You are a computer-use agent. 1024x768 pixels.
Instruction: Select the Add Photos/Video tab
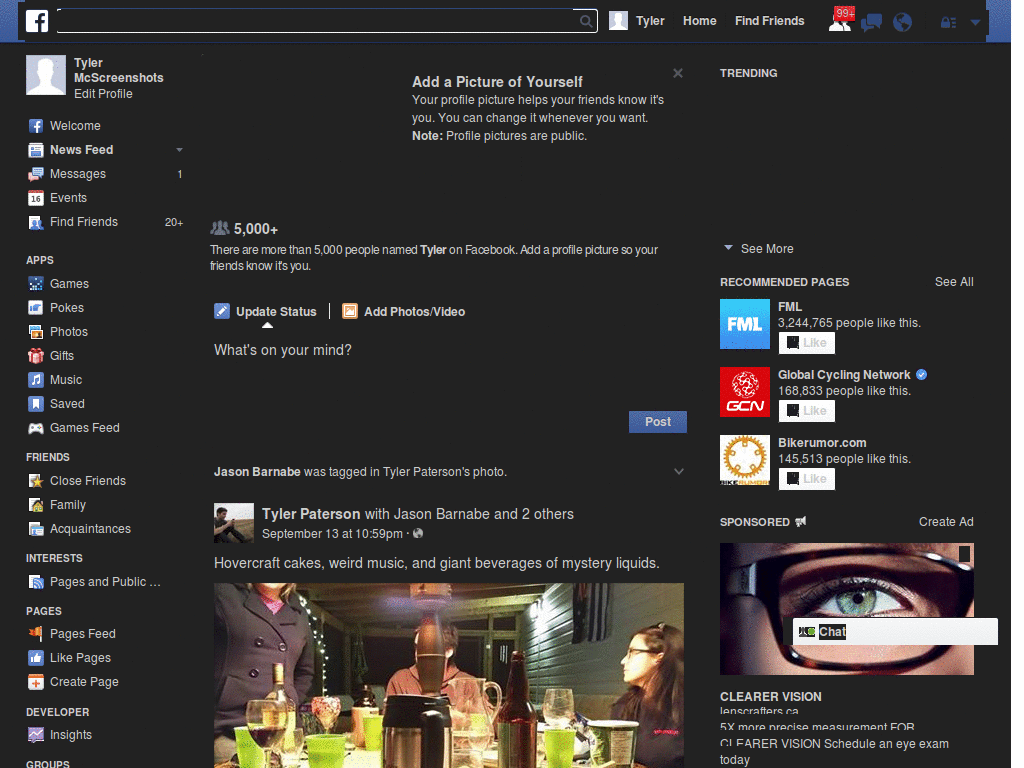click(x=404, y=312)
